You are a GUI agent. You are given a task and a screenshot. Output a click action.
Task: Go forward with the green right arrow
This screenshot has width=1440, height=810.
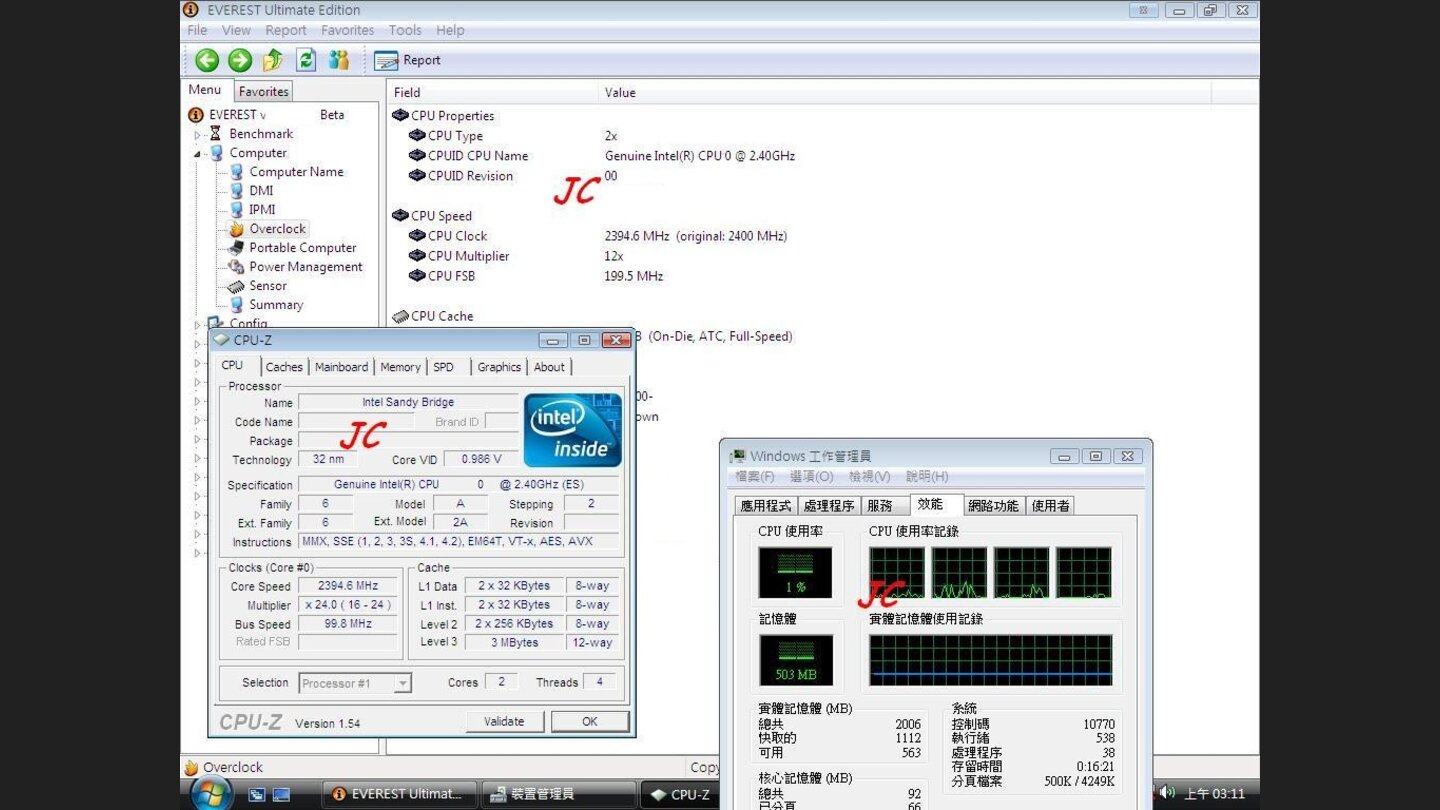coord(240,60)
